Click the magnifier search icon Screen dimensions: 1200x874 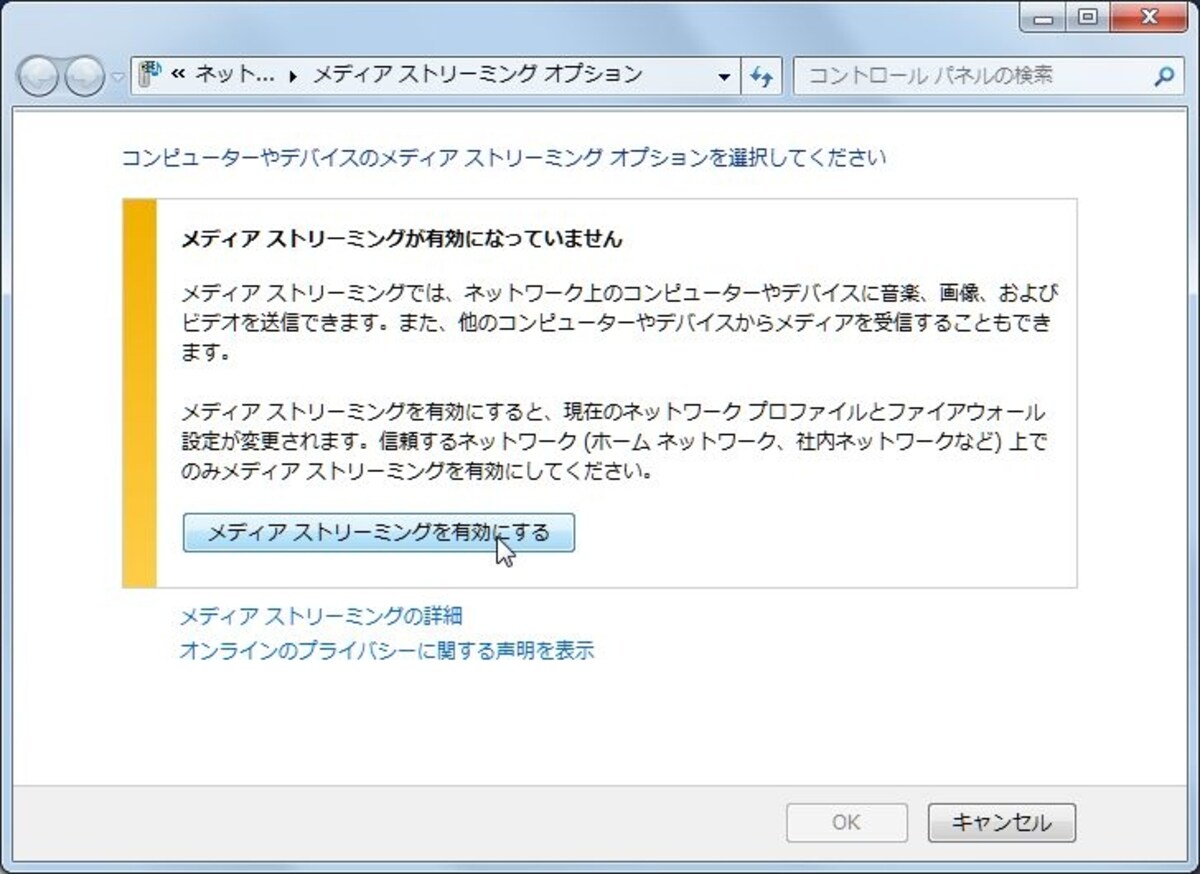click(x=1163, y=76)
